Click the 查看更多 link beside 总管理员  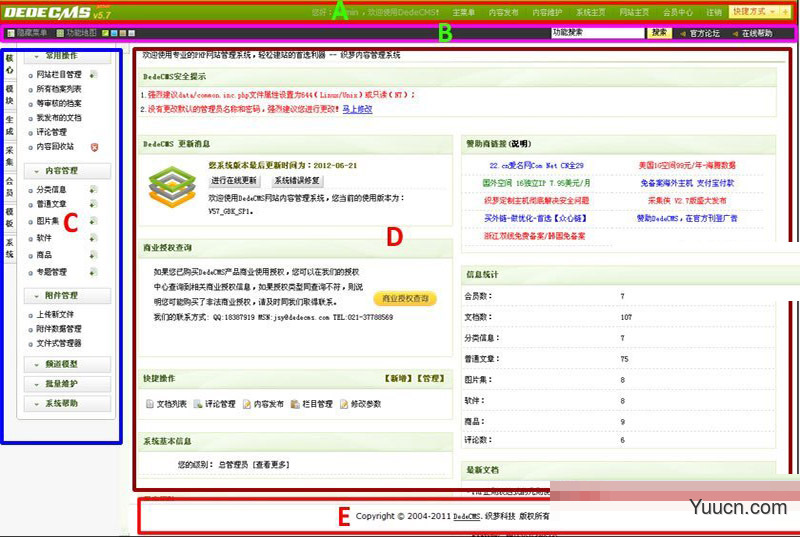(x=271, y=465)
